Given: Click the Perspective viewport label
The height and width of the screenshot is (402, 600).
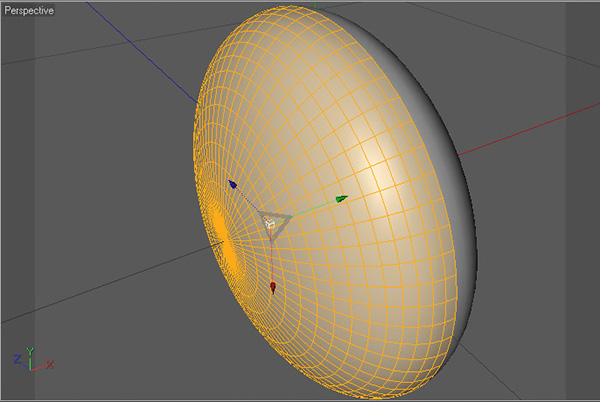Looking at the screenshot, I should tap(29, 10).
